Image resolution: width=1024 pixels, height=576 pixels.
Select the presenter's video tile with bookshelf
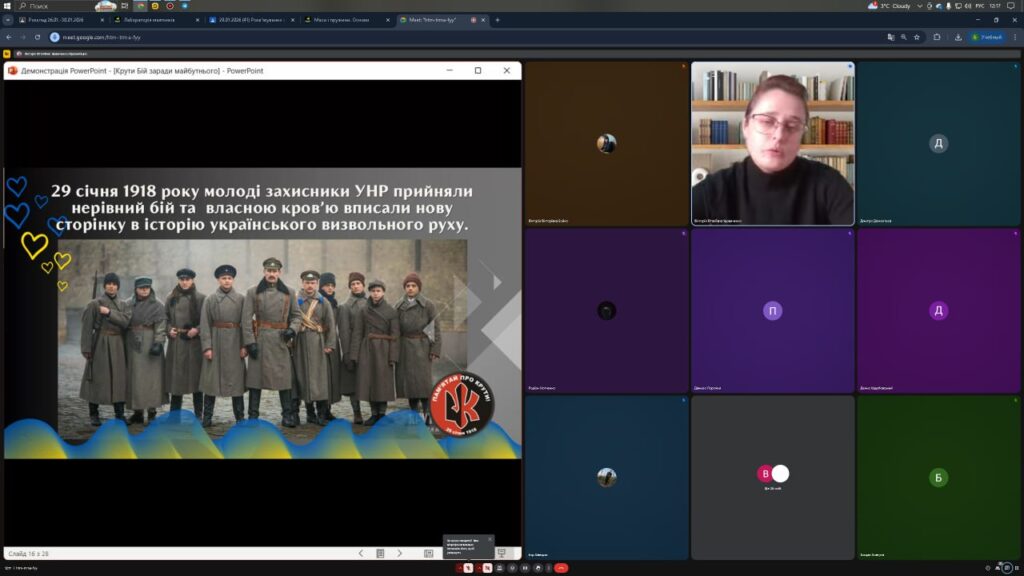pyautogui.click(x=772, y=143)
